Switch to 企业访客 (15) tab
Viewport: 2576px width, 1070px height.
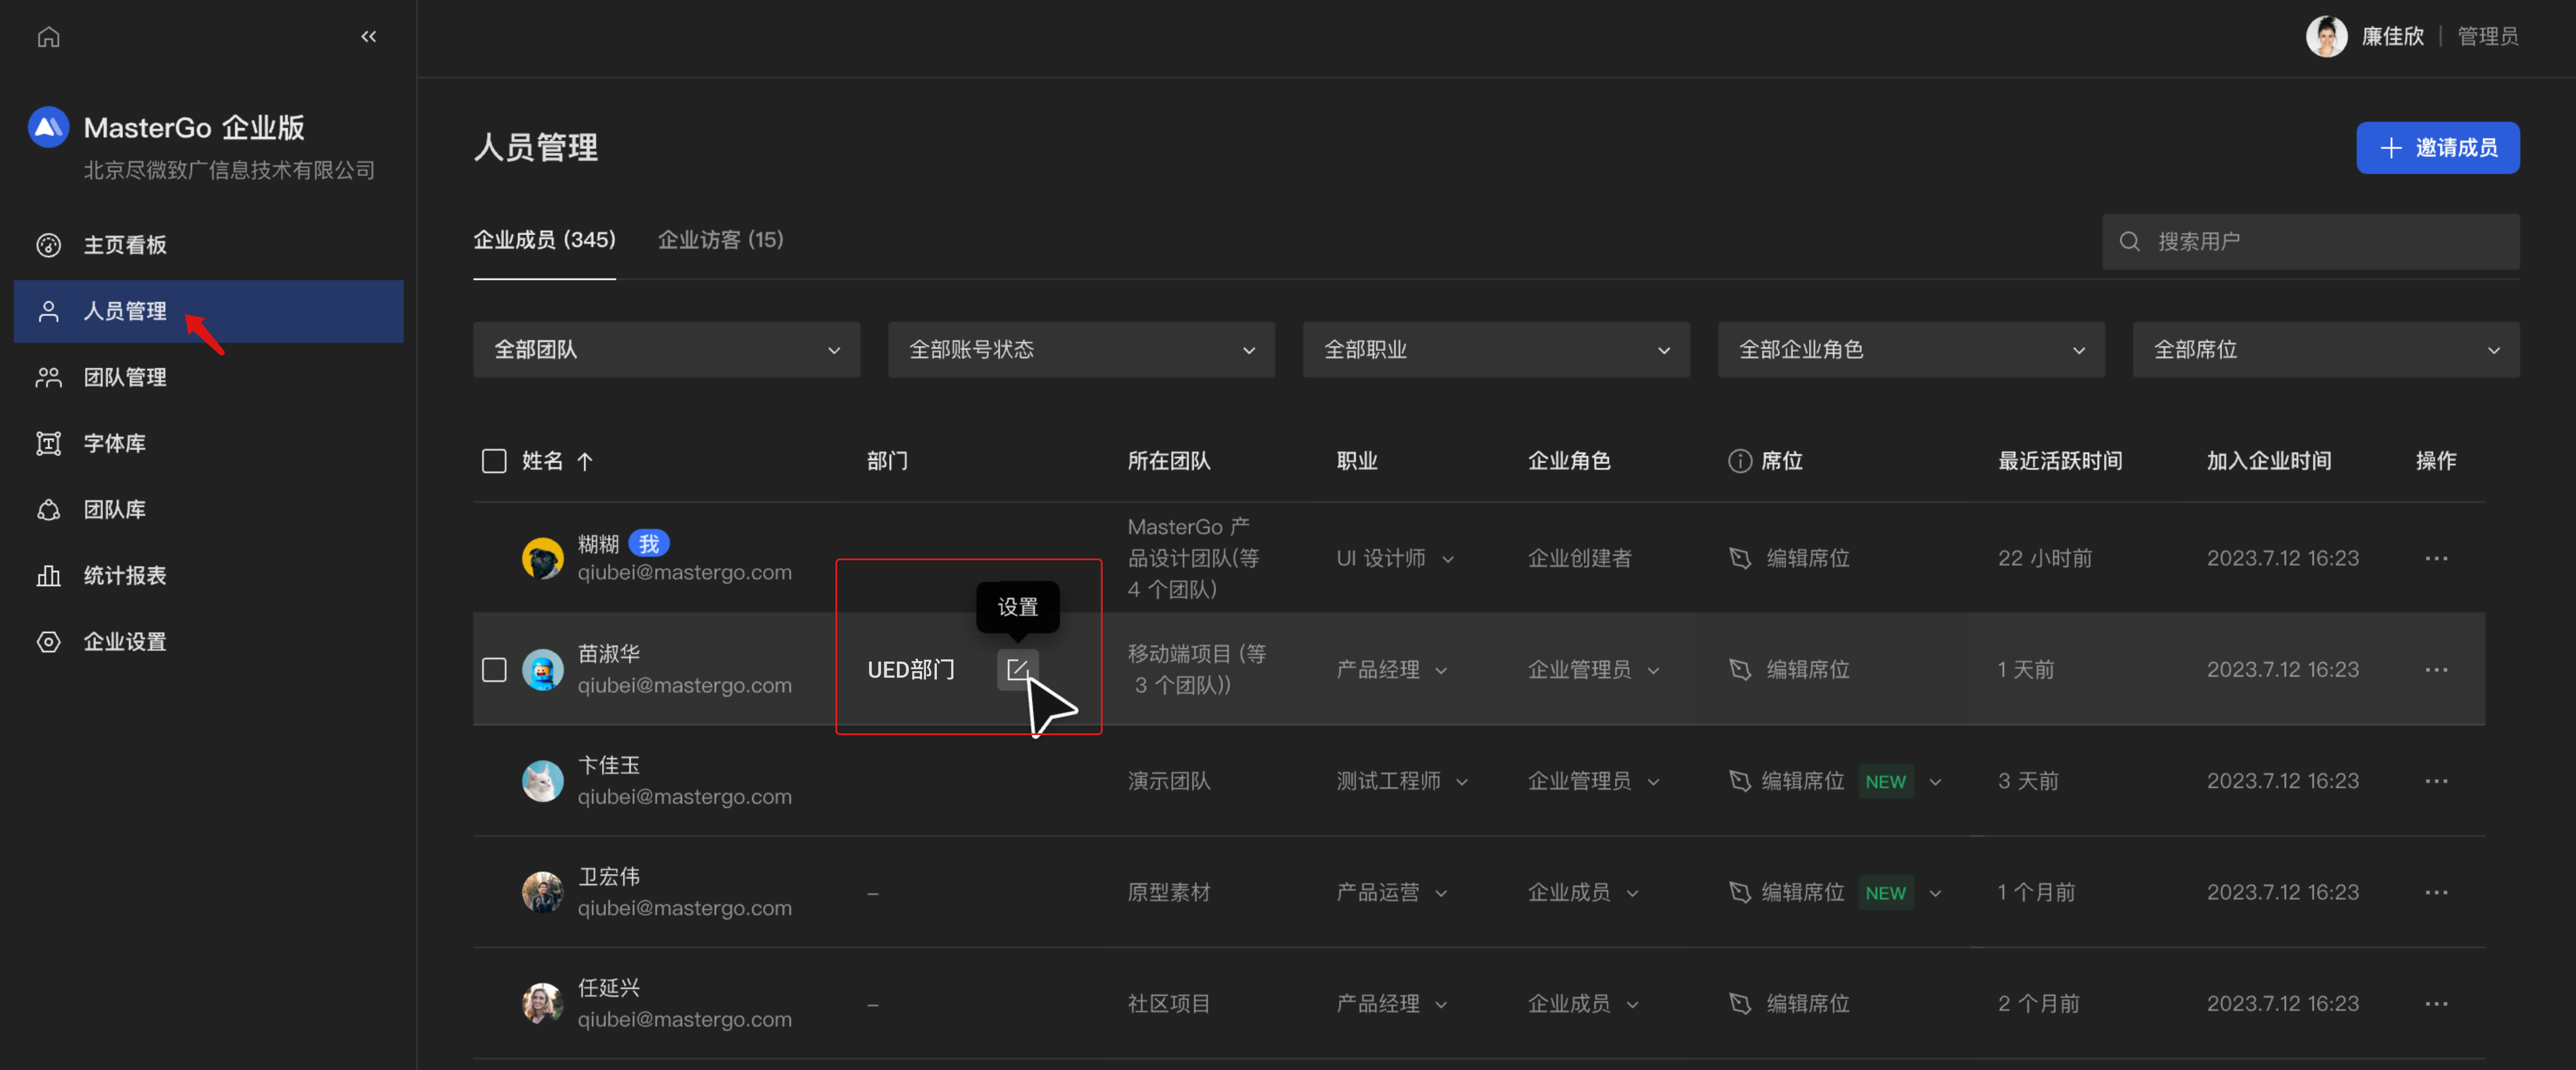720,240
